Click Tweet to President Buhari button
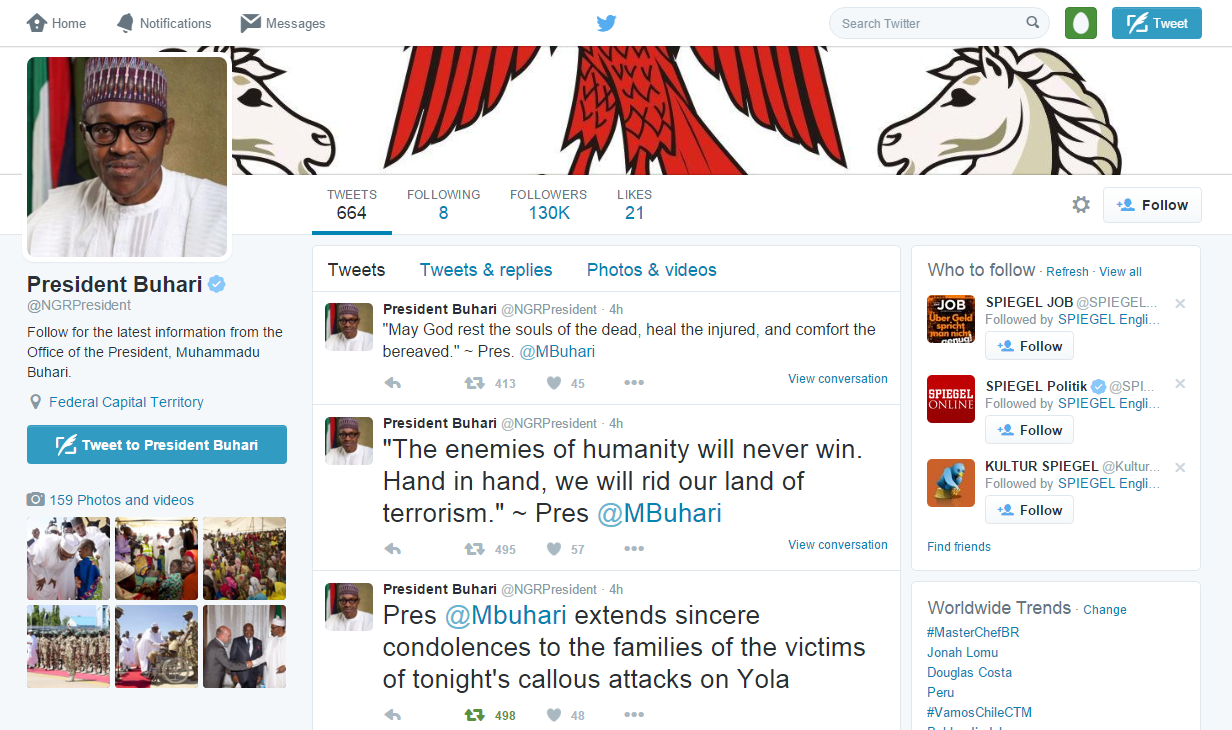The width and height of the screenshot is (1232, 730). pos(157,445)
